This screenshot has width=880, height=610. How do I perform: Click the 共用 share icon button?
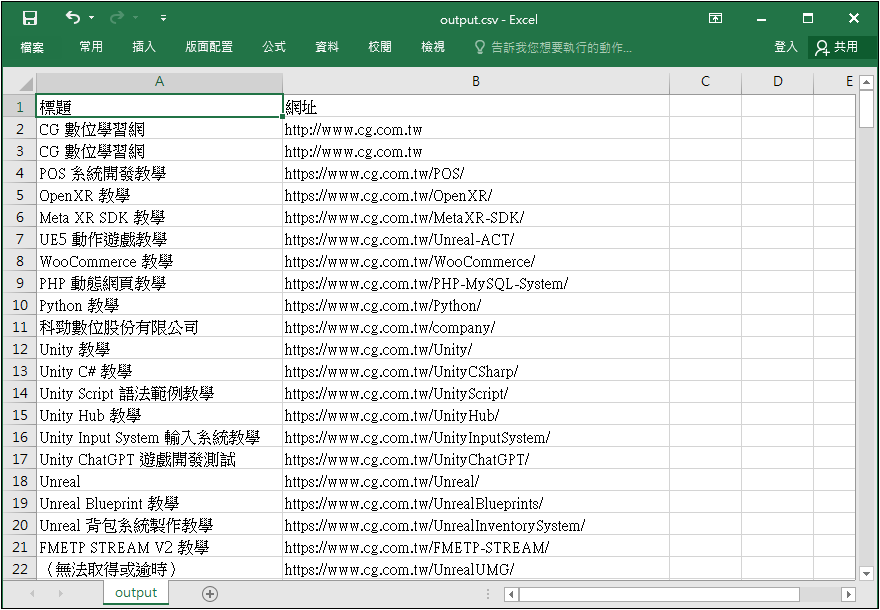pyautogui.click(x=836, y=47)
